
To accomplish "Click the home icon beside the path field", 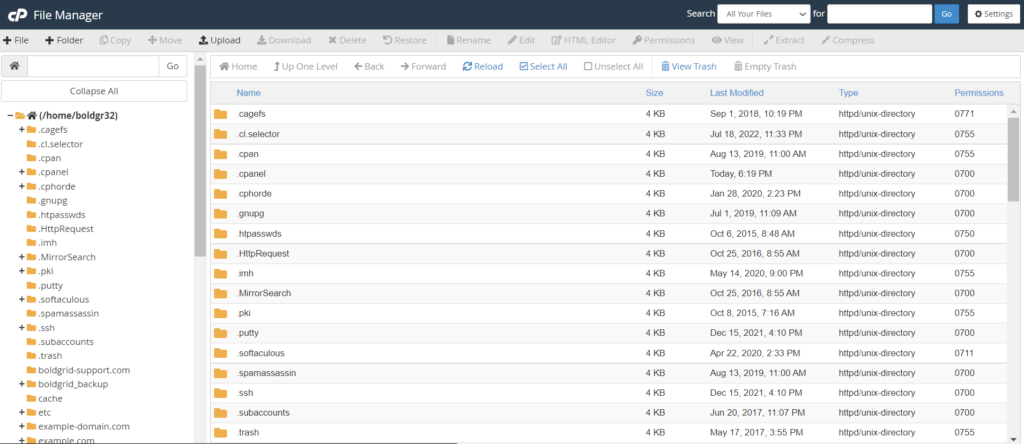I will click(x=14, y=66).
